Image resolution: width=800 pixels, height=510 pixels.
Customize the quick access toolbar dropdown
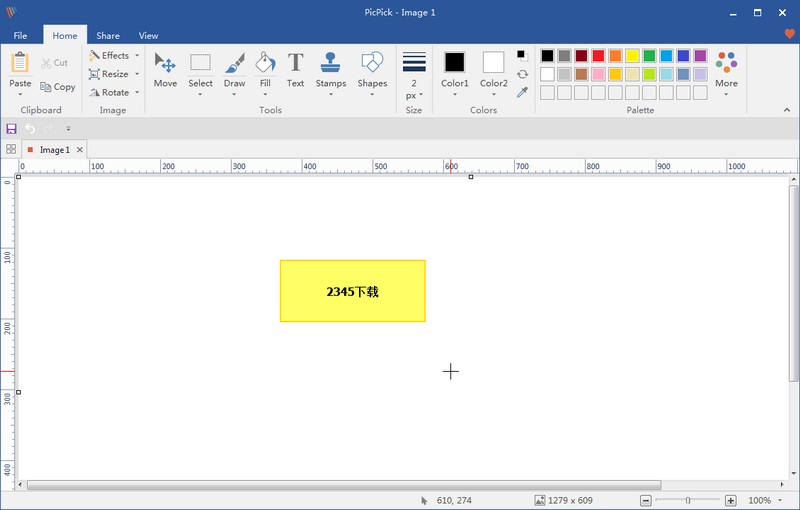68,129
